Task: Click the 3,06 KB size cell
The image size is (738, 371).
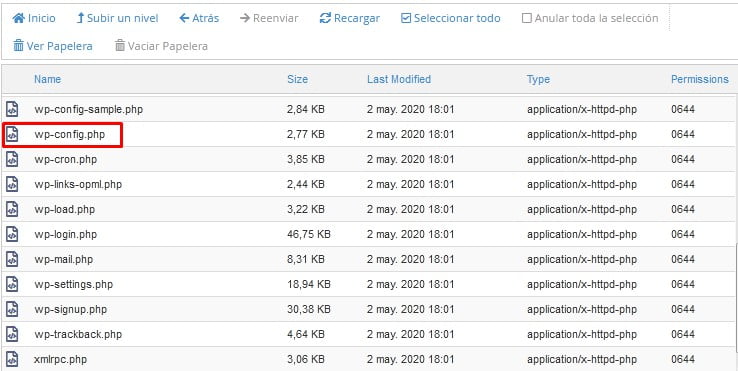Action: coord(306,359)
